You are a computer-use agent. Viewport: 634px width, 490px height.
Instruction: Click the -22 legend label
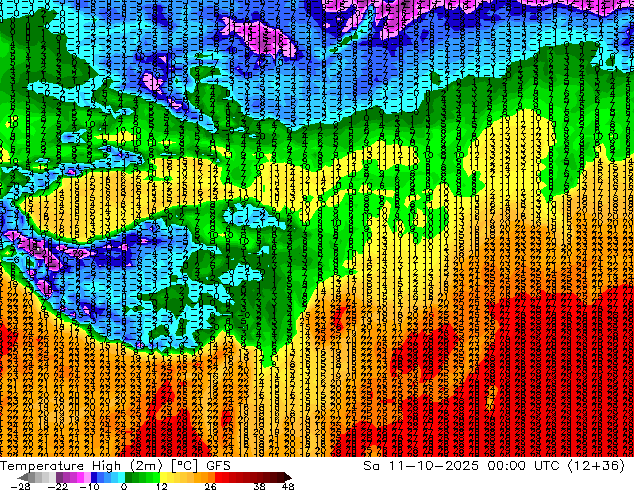pyautogui.click(x=58, y=486)
